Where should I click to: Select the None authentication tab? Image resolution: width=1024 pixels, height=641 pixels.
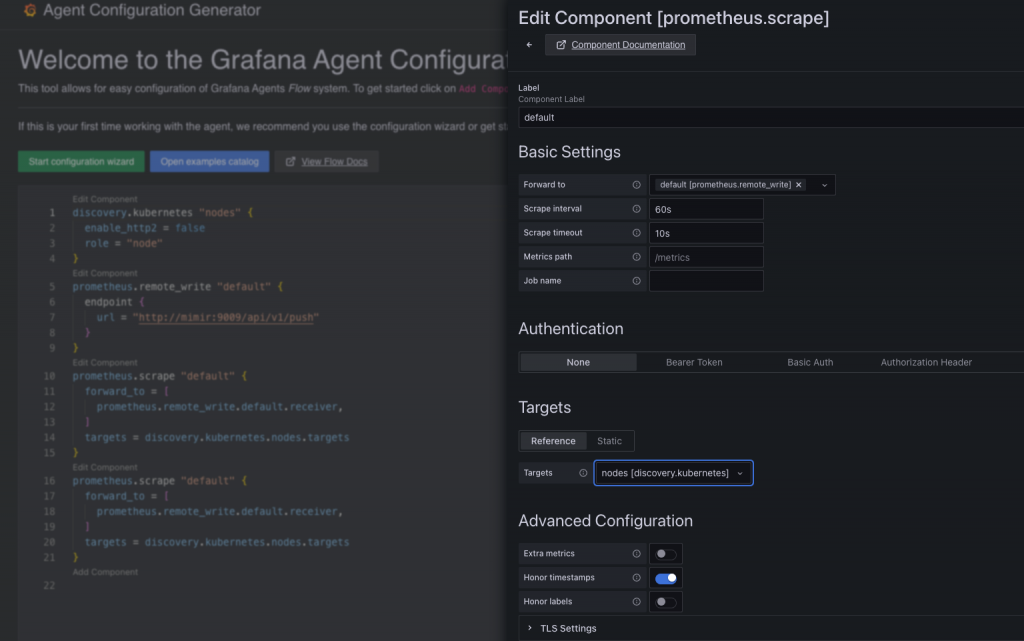[578, 362]
